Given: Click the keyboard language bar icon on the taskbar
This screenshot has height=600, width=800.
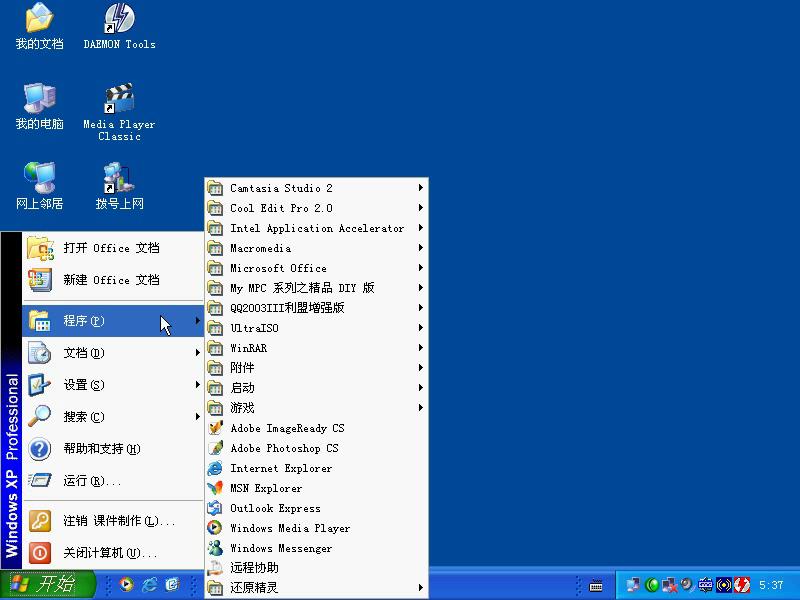Looking at the screenshot, I should tap(595, 585).
